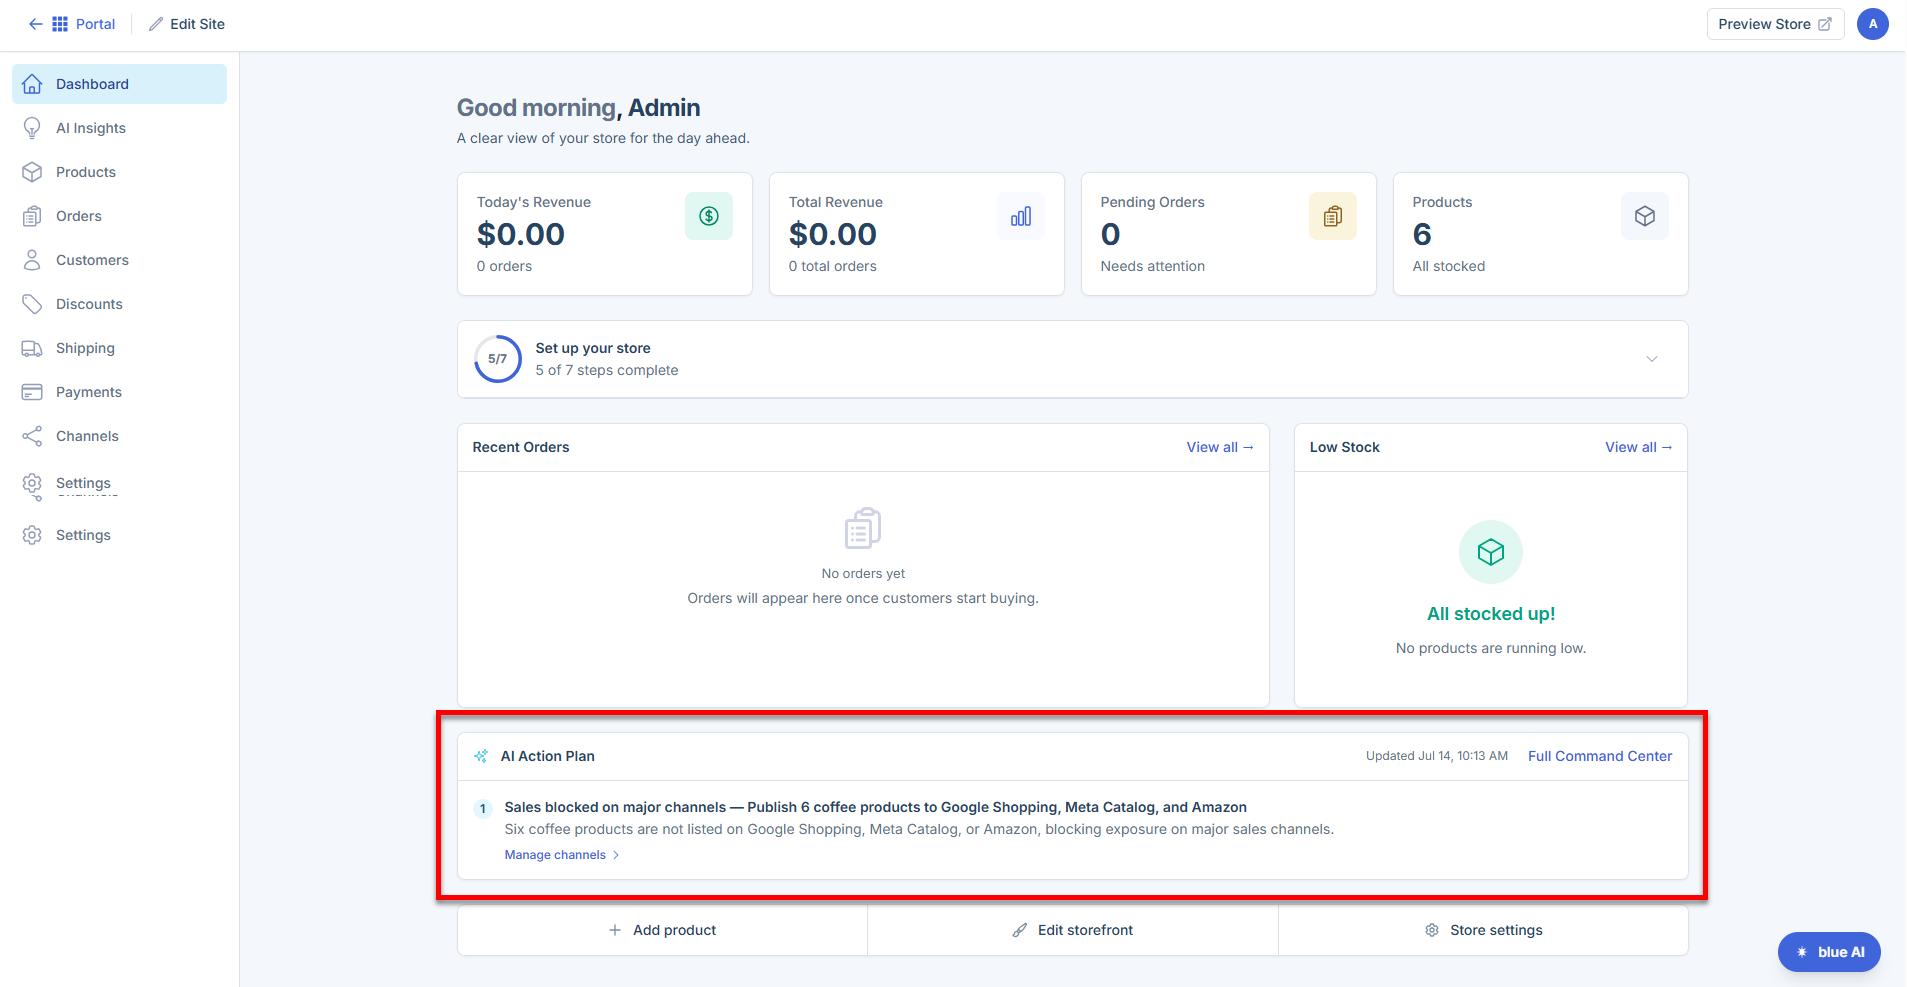This screenshot has width=1907, height=987.
Task: Click the "Updated Jul 14, 10:13 AM" timestamp
Action: pyautogui.click(x=1437, y=756)
